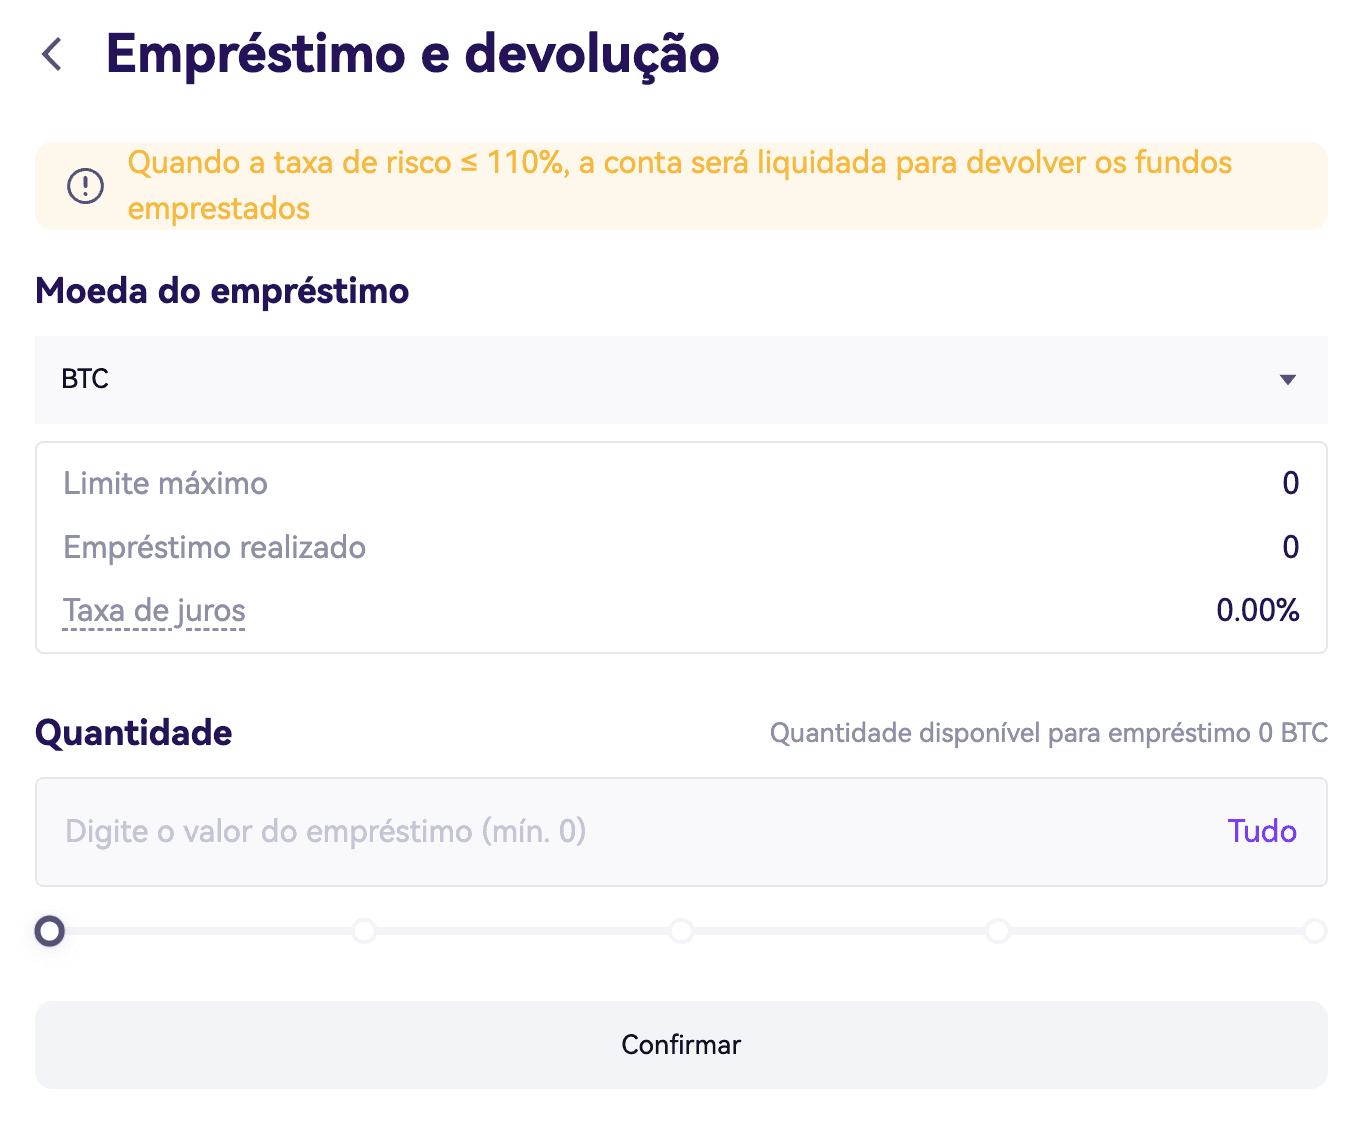Click the Quantidade disponível para empréstimo text
Viewport: 1362px width, 1134px height.
coord(1048,734)
